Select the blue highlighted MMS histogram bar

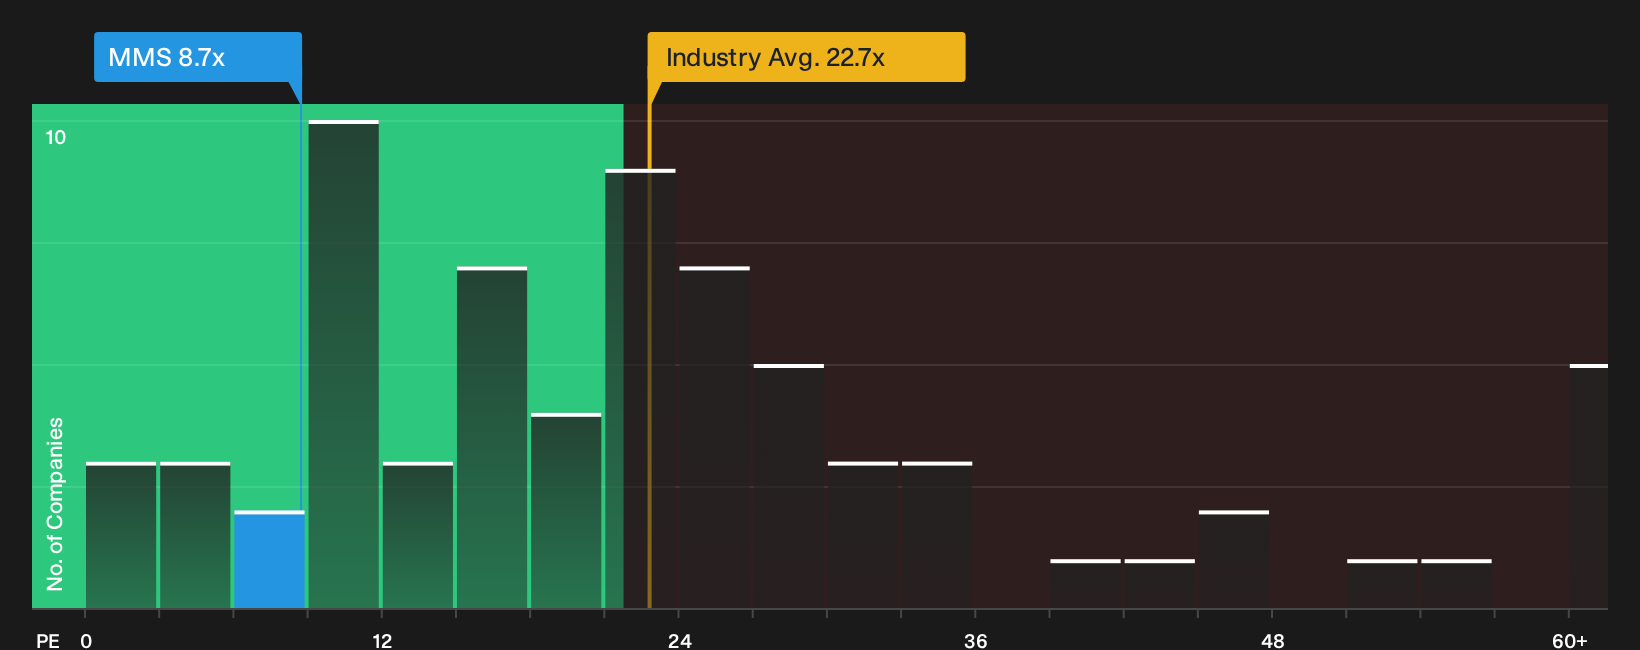click(x=269, y=560)
